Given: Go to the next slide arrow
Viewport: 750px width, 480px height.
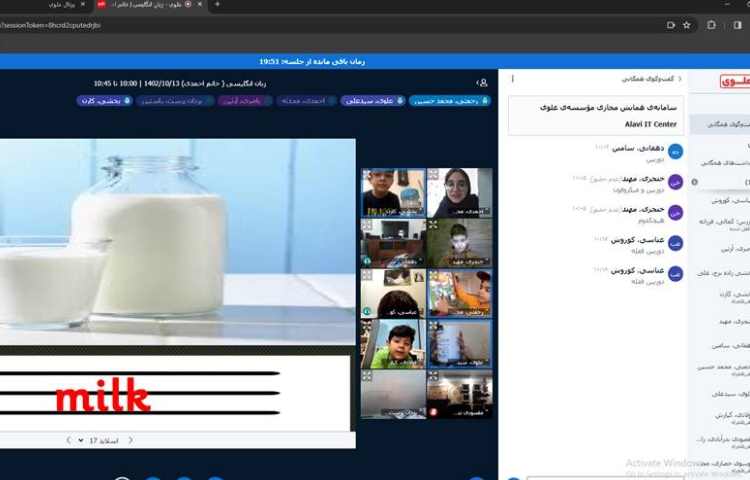Looking at the screenshot, I should click(x=68, y=440).
